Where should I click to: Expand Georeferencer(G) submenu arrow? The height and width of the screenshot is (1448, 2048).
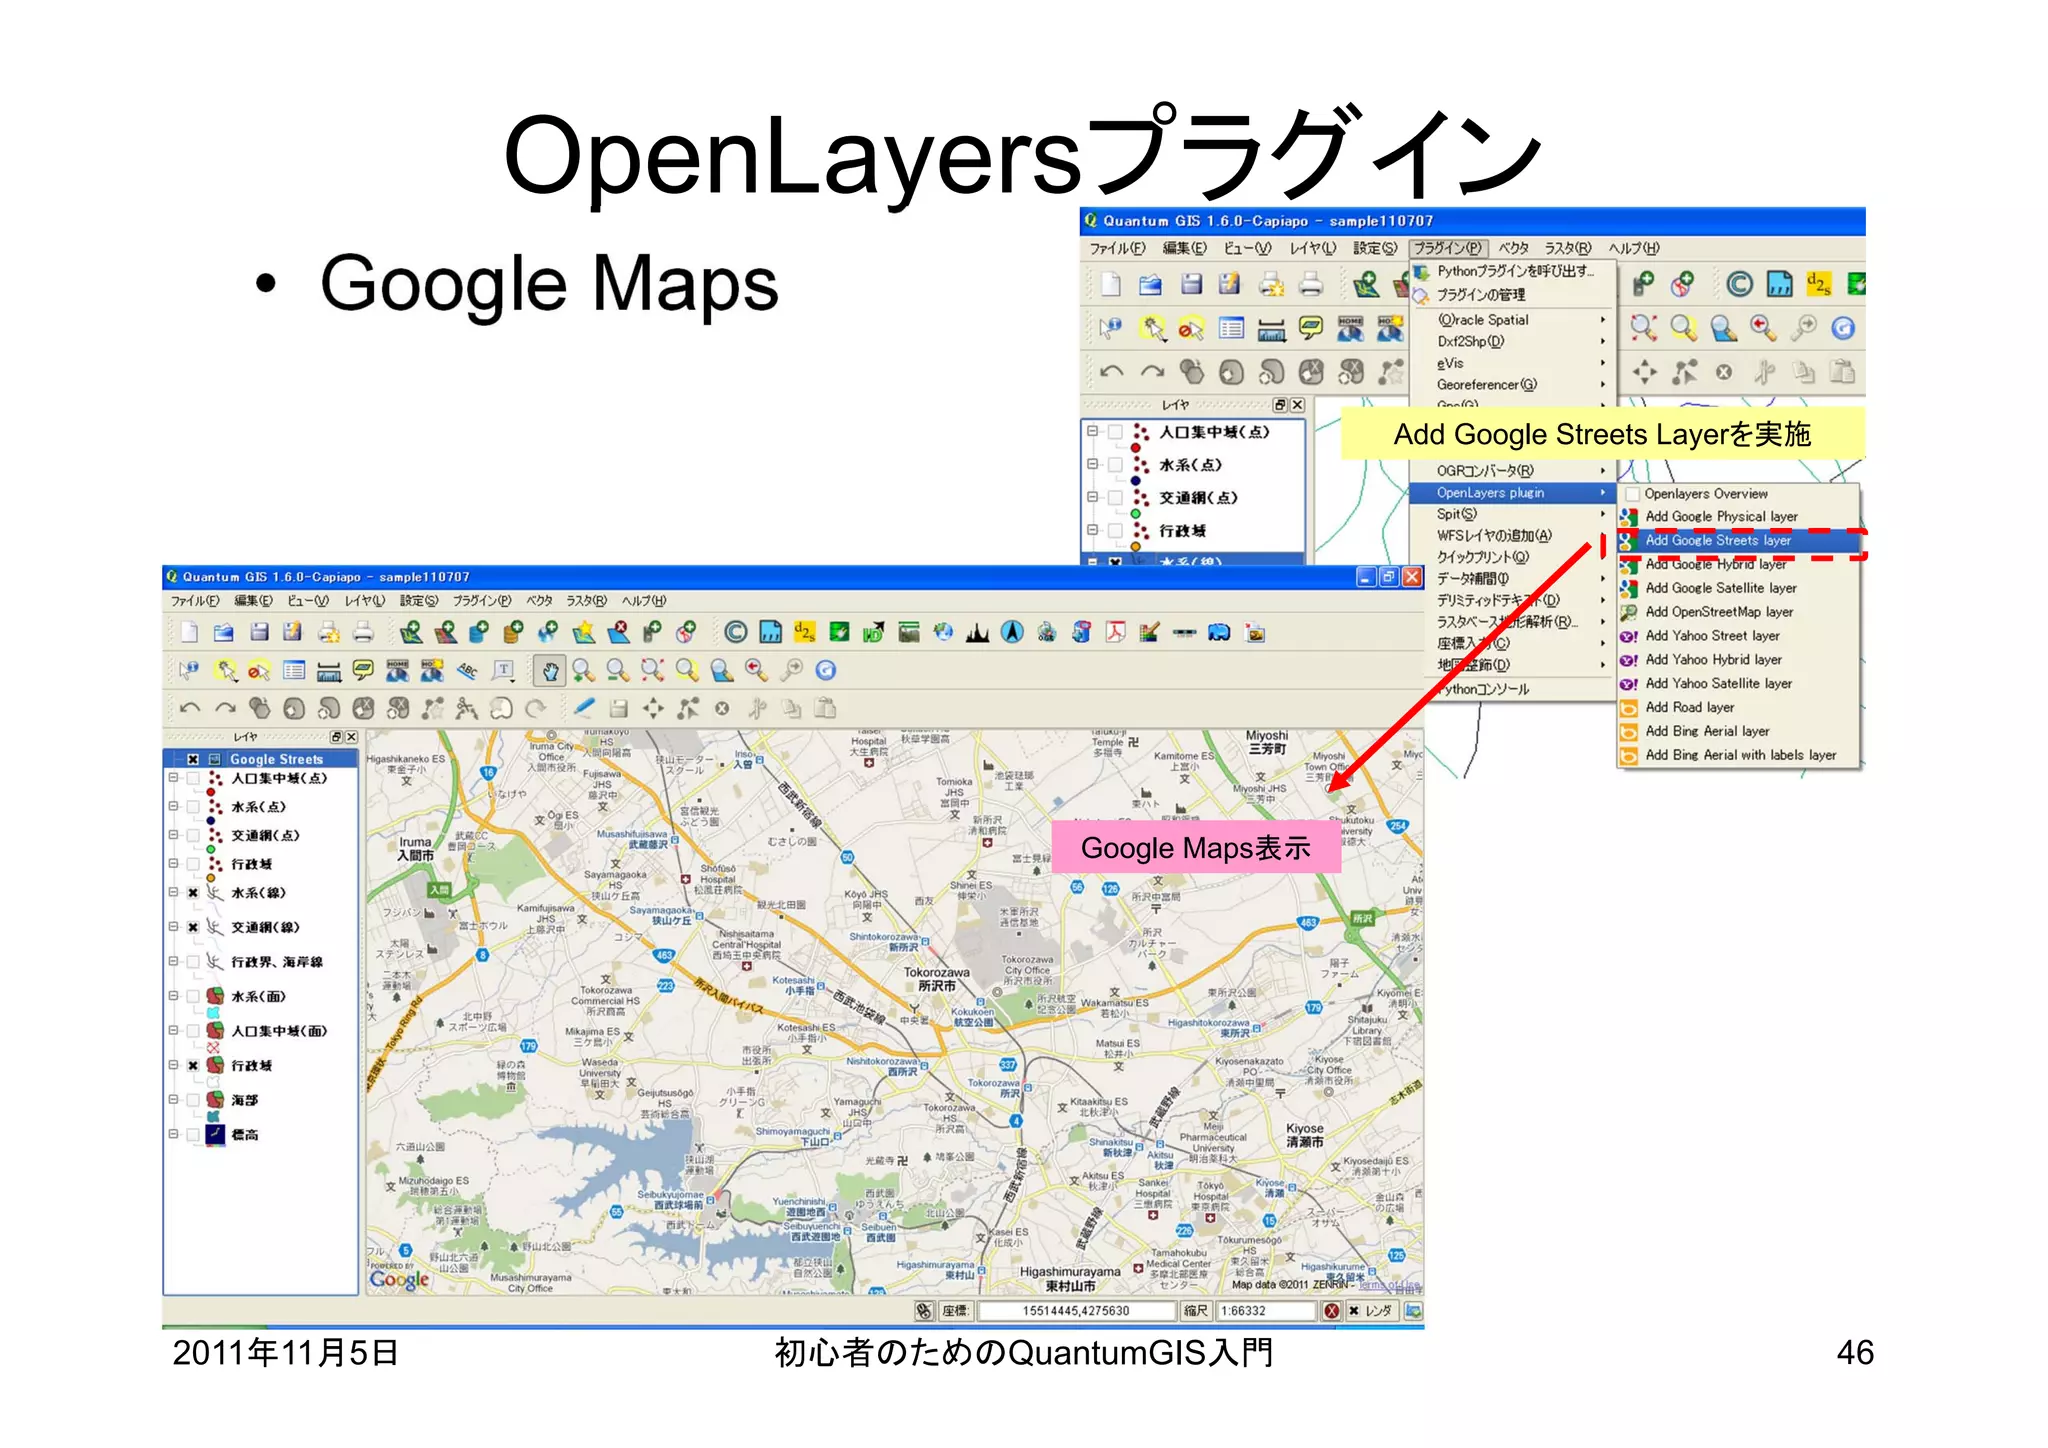(x=1602, y=385)
